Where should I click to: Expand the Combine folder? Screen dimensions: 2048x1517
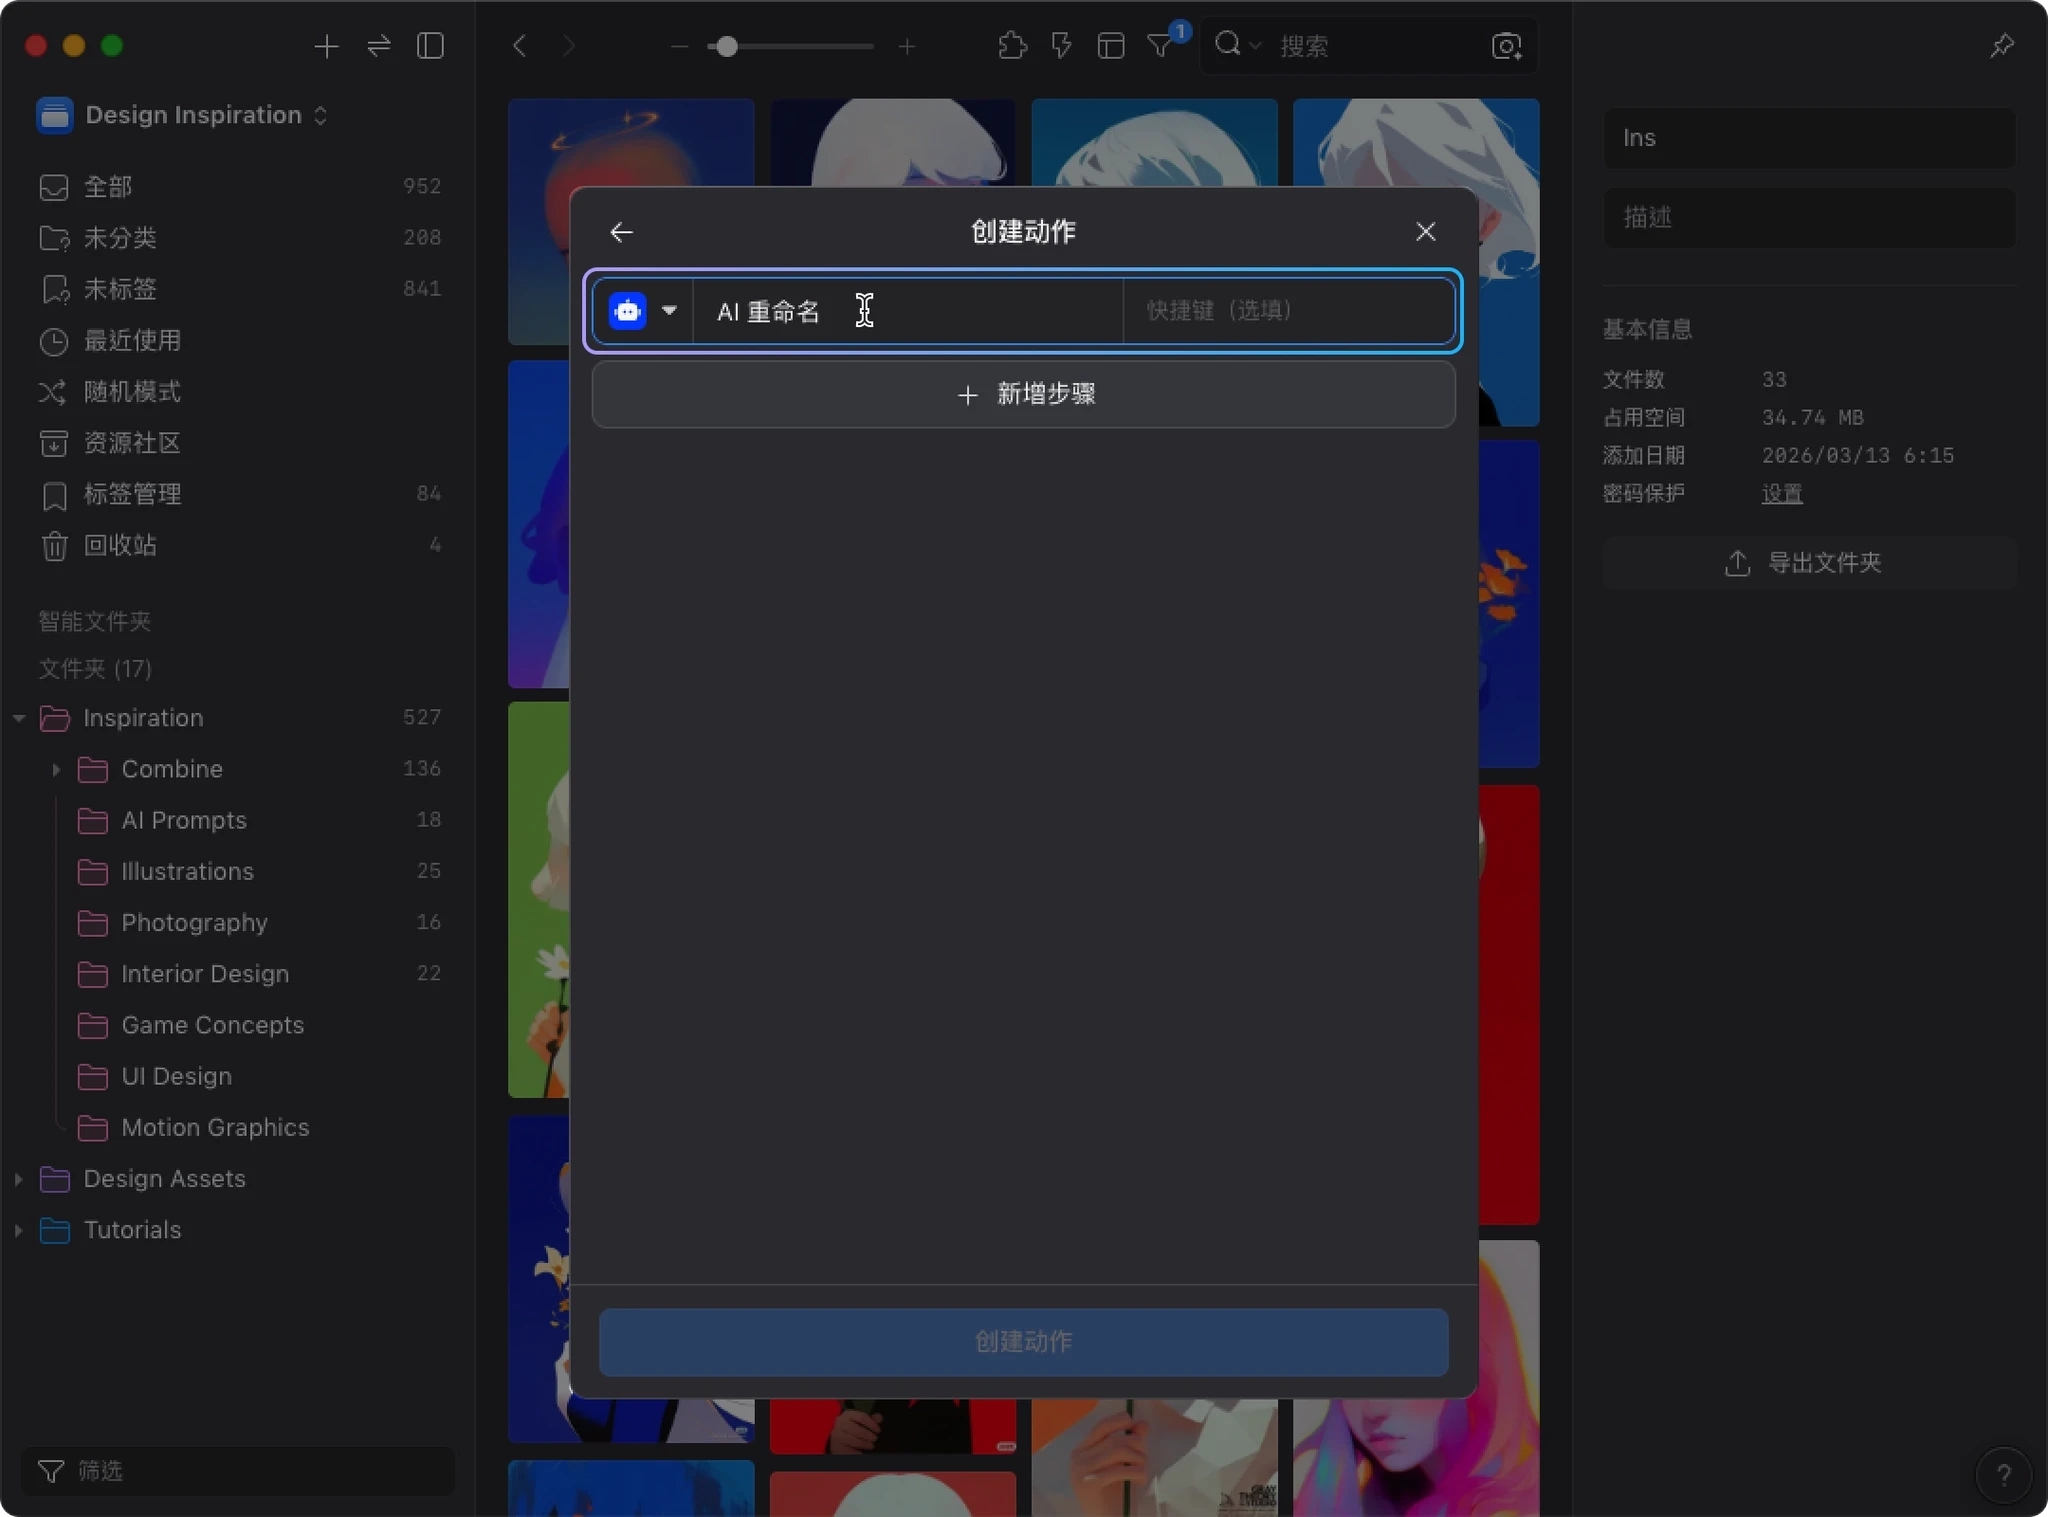(x=56, y=769)
